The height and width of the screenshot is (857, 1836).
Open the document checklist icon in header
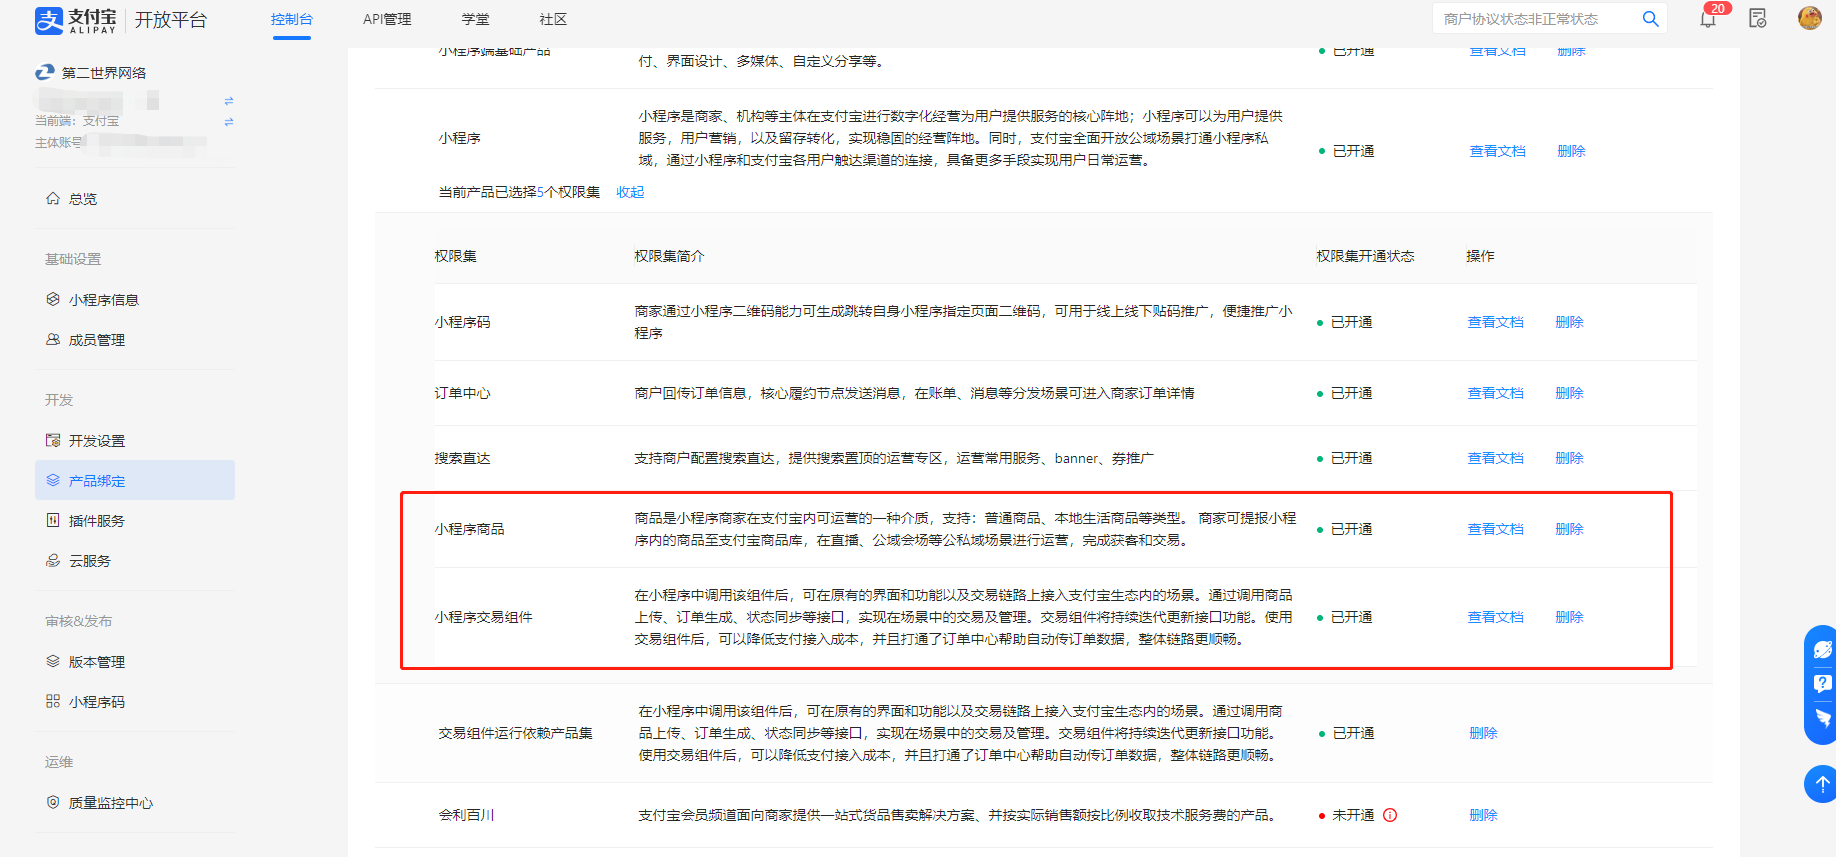point(1758,19)
